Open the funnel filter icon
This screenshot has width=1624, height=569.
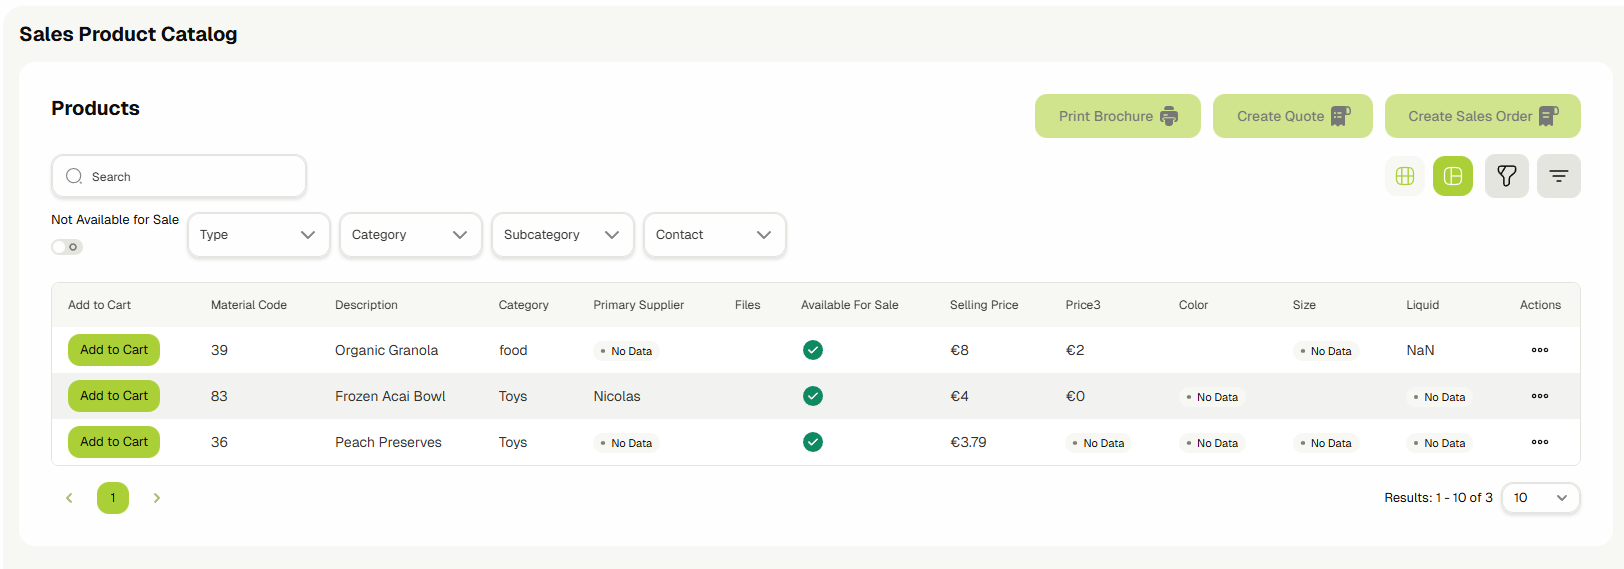pyautogui.click(x=1506, y=176)
